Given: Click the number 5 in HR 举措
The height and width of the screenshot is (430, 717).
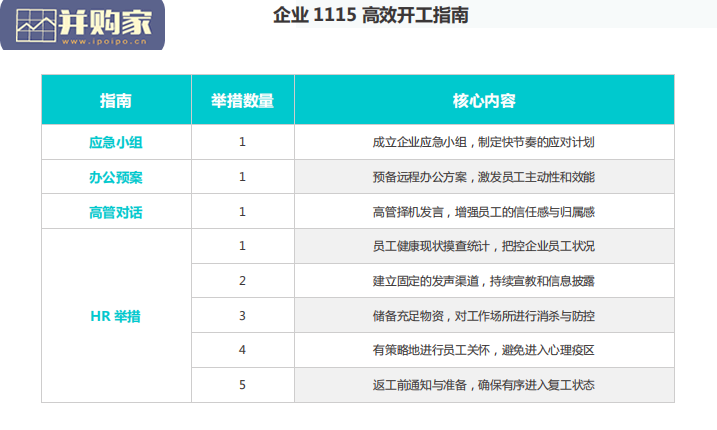Looking at the screenshot, I should (242, 385).
